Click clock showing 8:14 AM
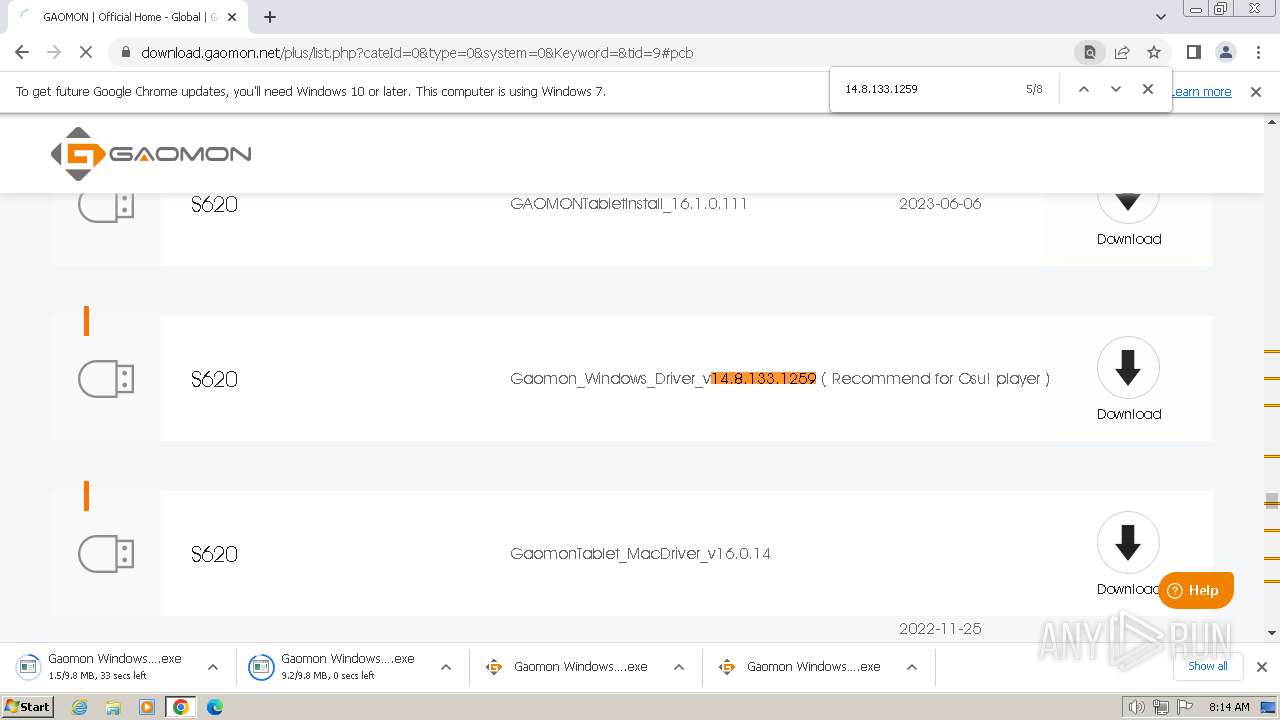Screen dimensions: 1280x720 coord(1229,707)
